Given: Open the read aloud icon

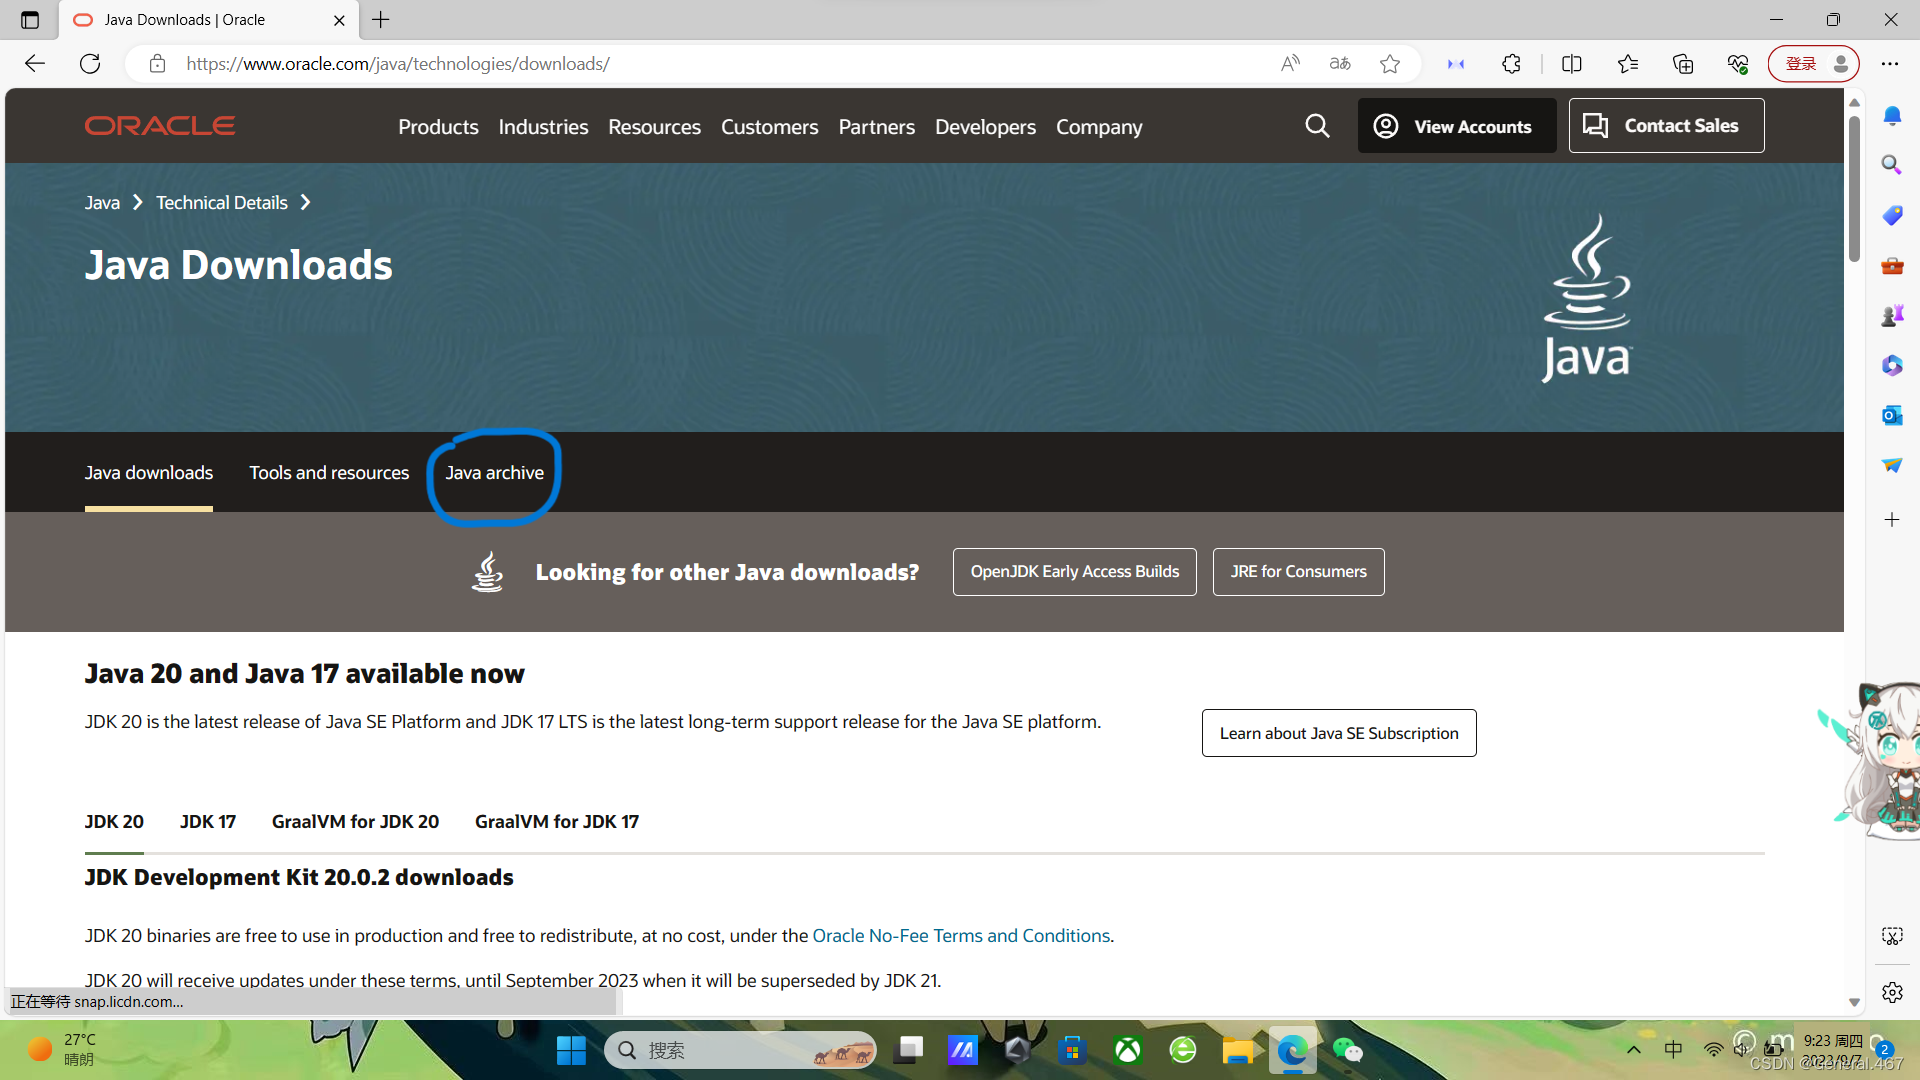Looking at the screenshot, I should coord(1290,64).
